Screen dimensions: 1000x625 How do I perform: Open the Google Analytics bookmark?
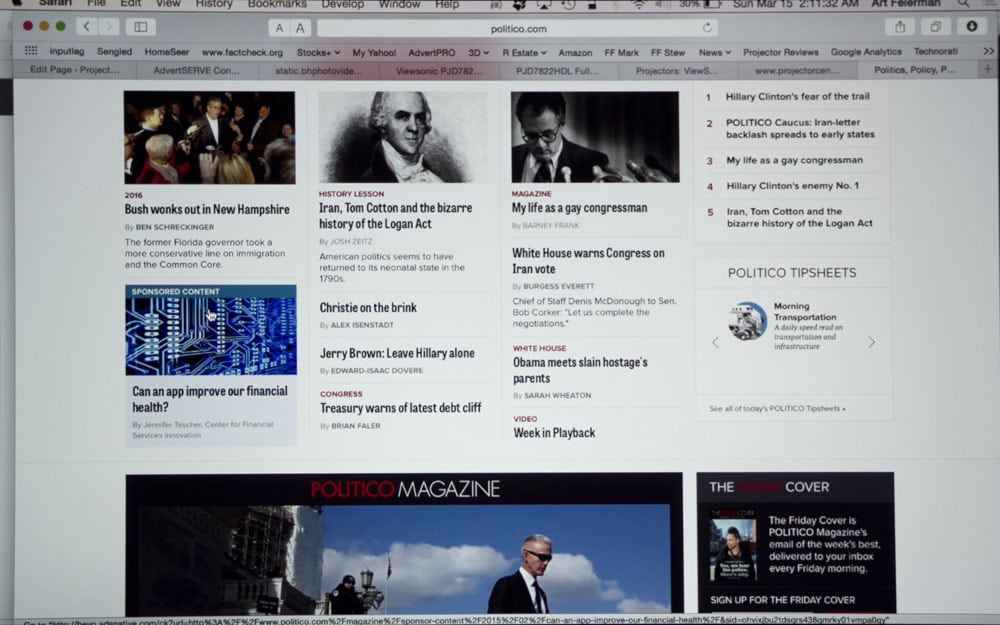point(866,52)
